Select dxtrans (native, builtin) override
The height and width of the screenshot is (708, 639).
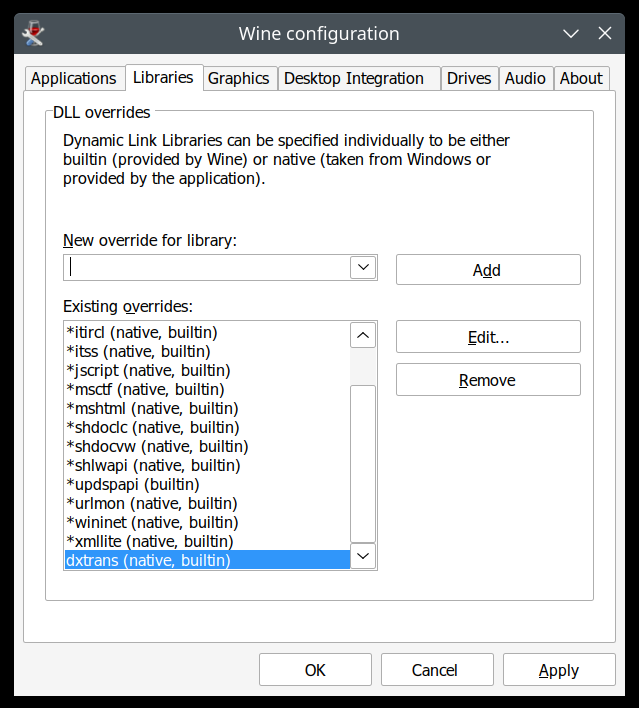coord(207,560)
